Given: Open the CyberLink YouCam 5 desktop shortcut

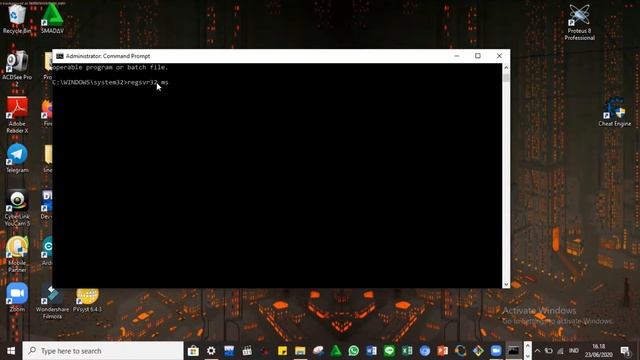Looking at the screenshot, I should [17, 208].
